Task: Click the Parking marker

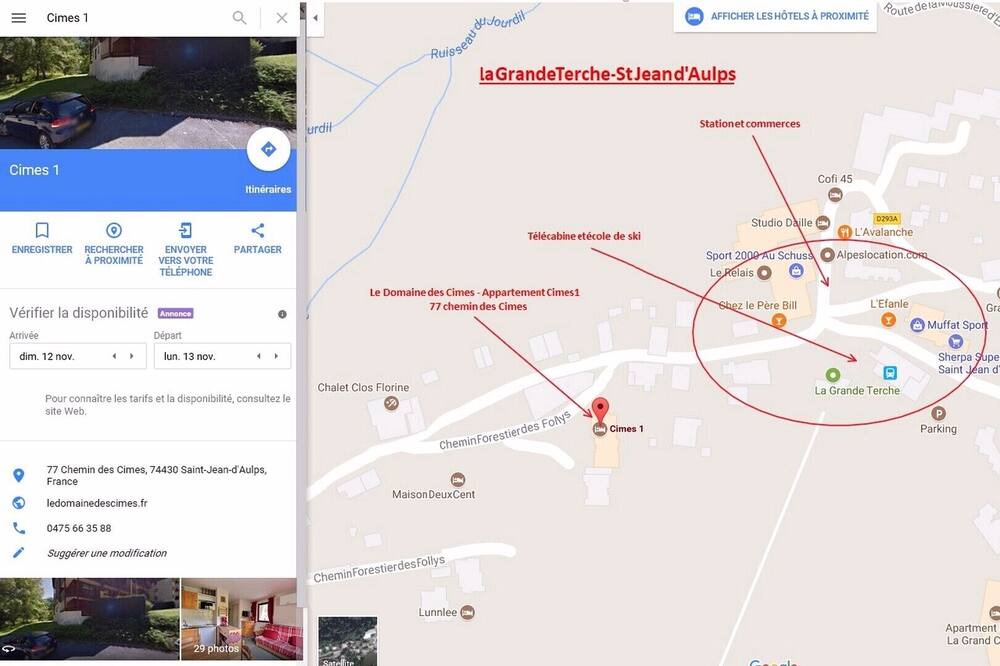Action: [938, 413]
